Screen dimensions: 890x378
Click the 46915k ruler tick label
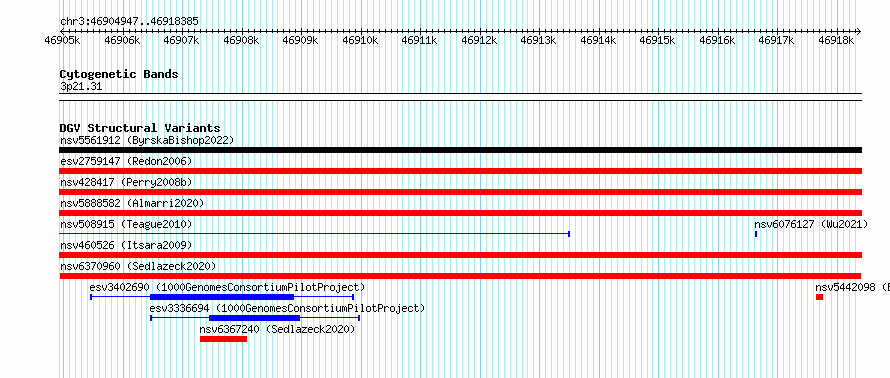click(x=657, y=40)
